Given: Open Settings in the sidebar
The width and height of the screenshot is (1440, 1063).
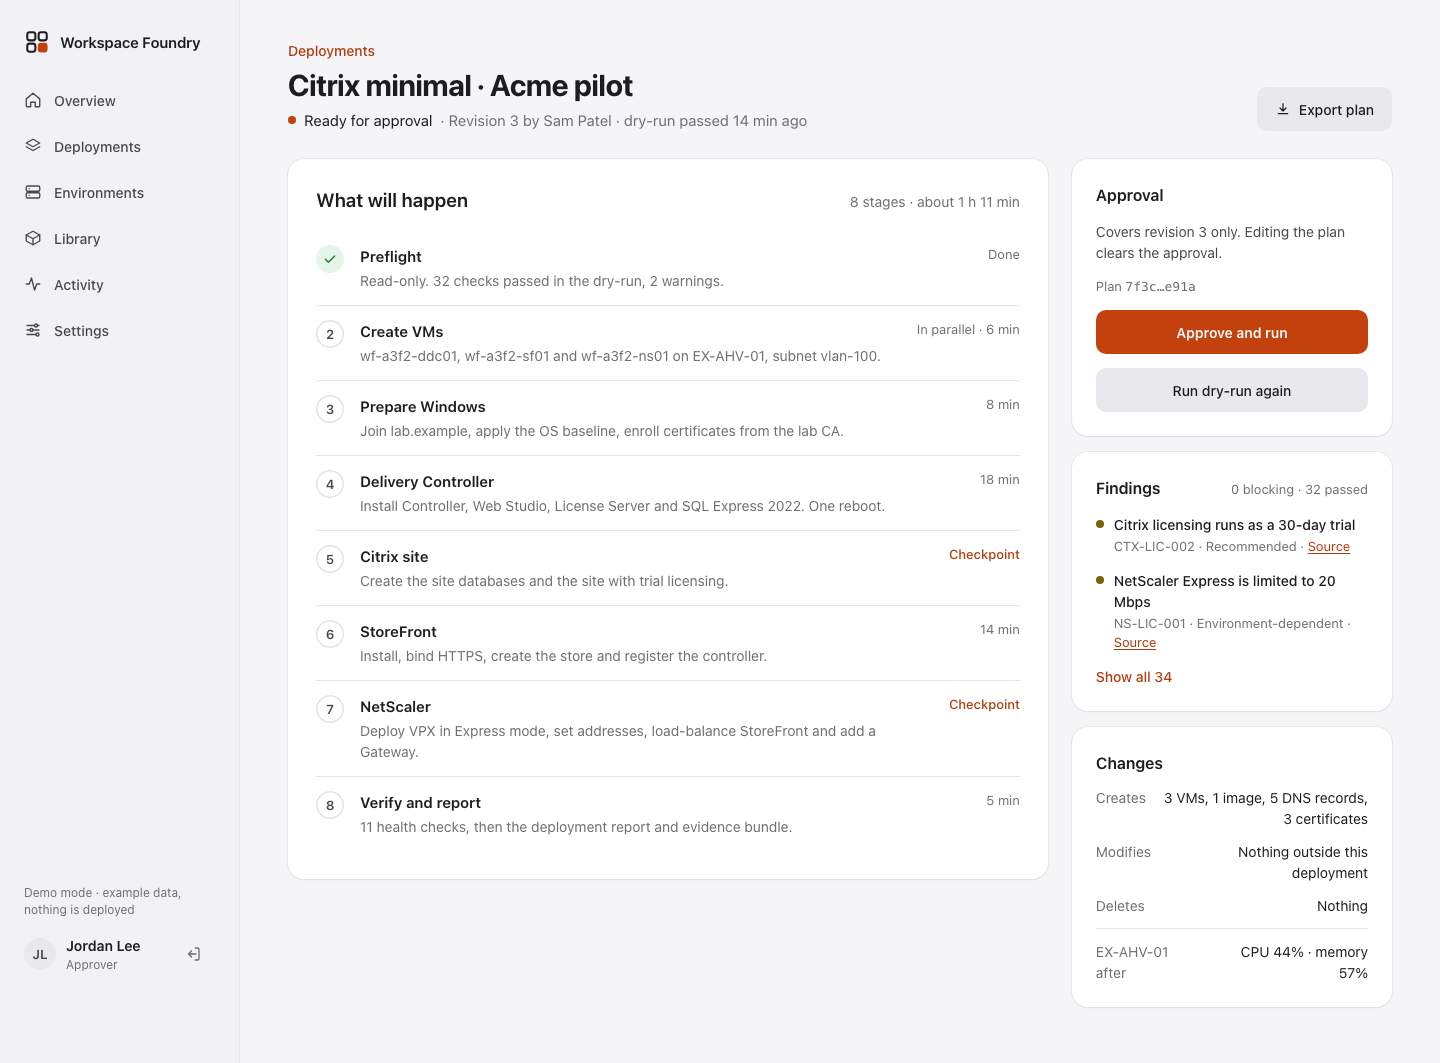Looking at the screenshot, I should point(120,330).
